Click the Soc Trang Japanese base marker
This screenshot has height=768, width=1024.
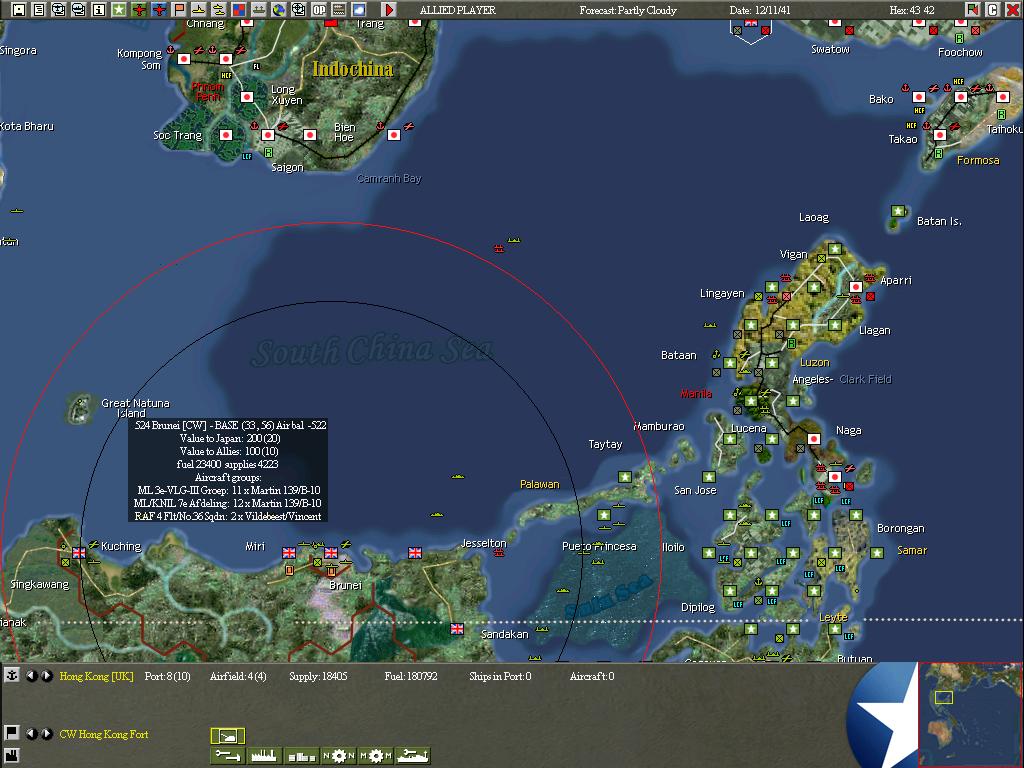226,135
